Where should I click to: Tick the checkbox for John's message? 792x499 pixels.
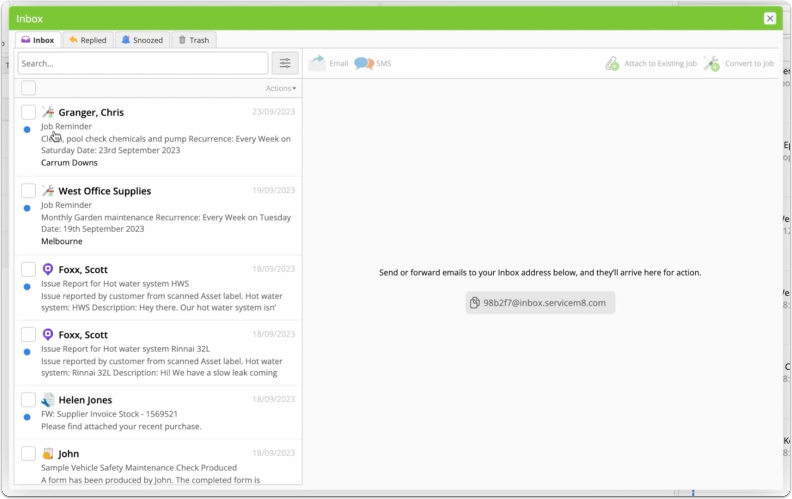(x=28, y=454)
